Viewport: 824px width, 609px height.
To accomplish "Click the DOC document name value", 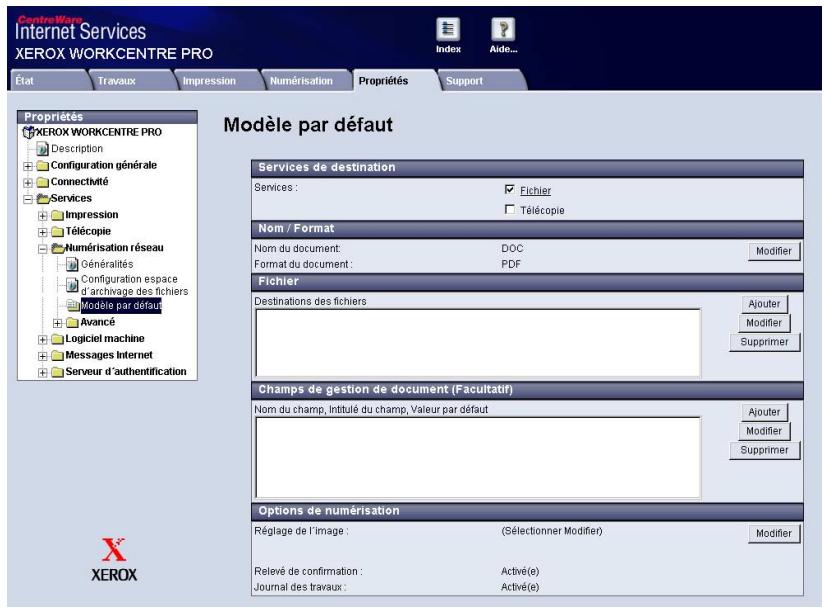I will (x=512, y=249).
